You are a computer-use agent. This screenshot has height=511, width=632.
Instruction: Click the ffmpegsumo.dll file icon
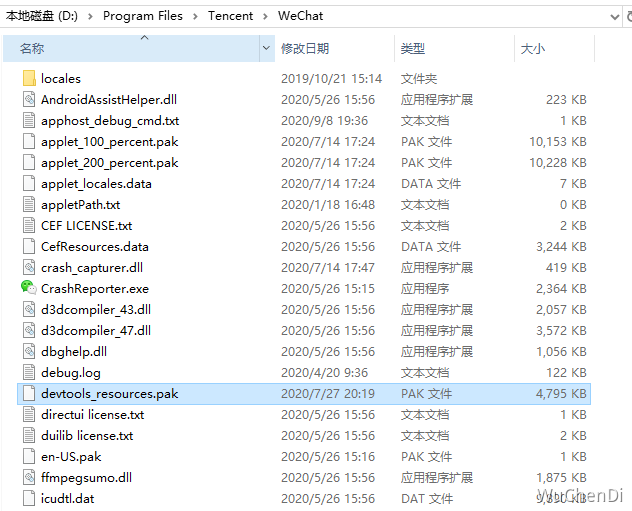(x=29, y=477)
